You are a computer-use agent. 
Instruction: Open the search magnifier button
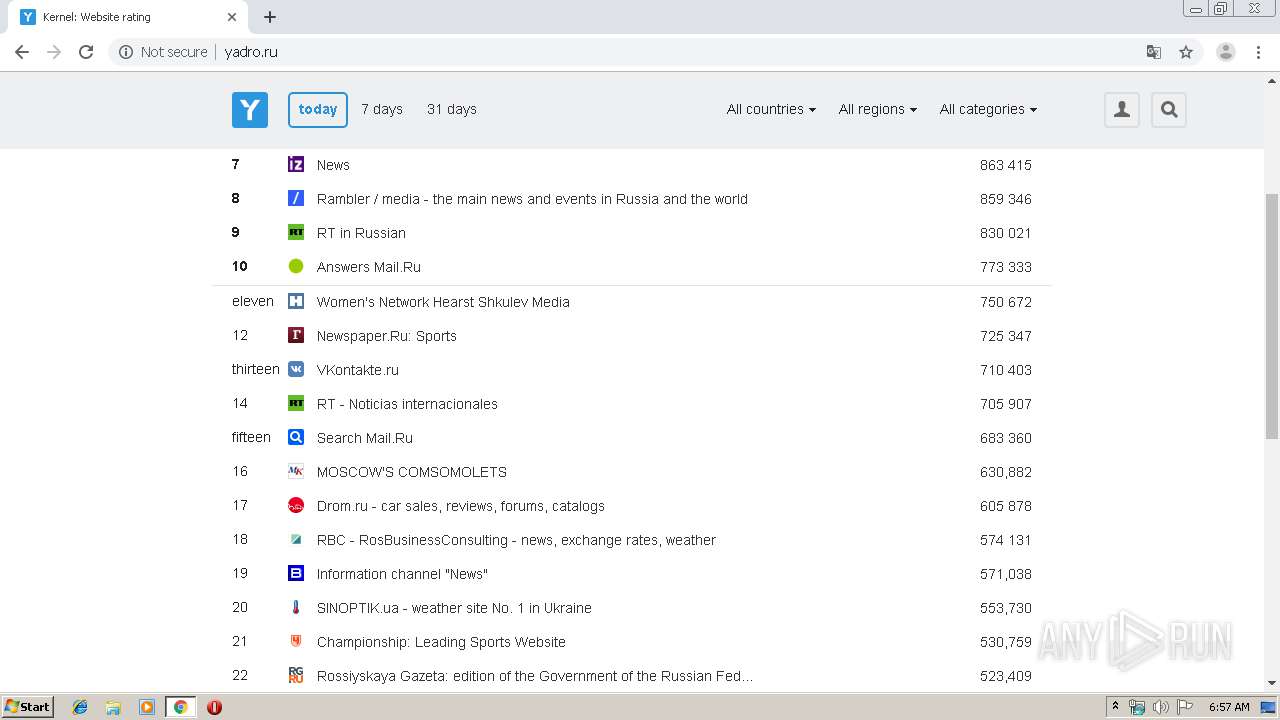1169,110
